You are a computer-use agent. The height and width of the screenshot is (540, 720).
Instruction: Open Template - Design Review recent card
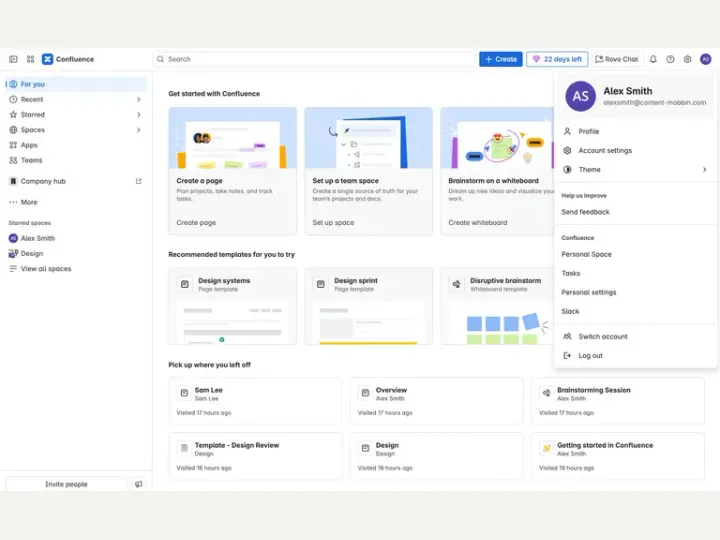coord(255,456)
